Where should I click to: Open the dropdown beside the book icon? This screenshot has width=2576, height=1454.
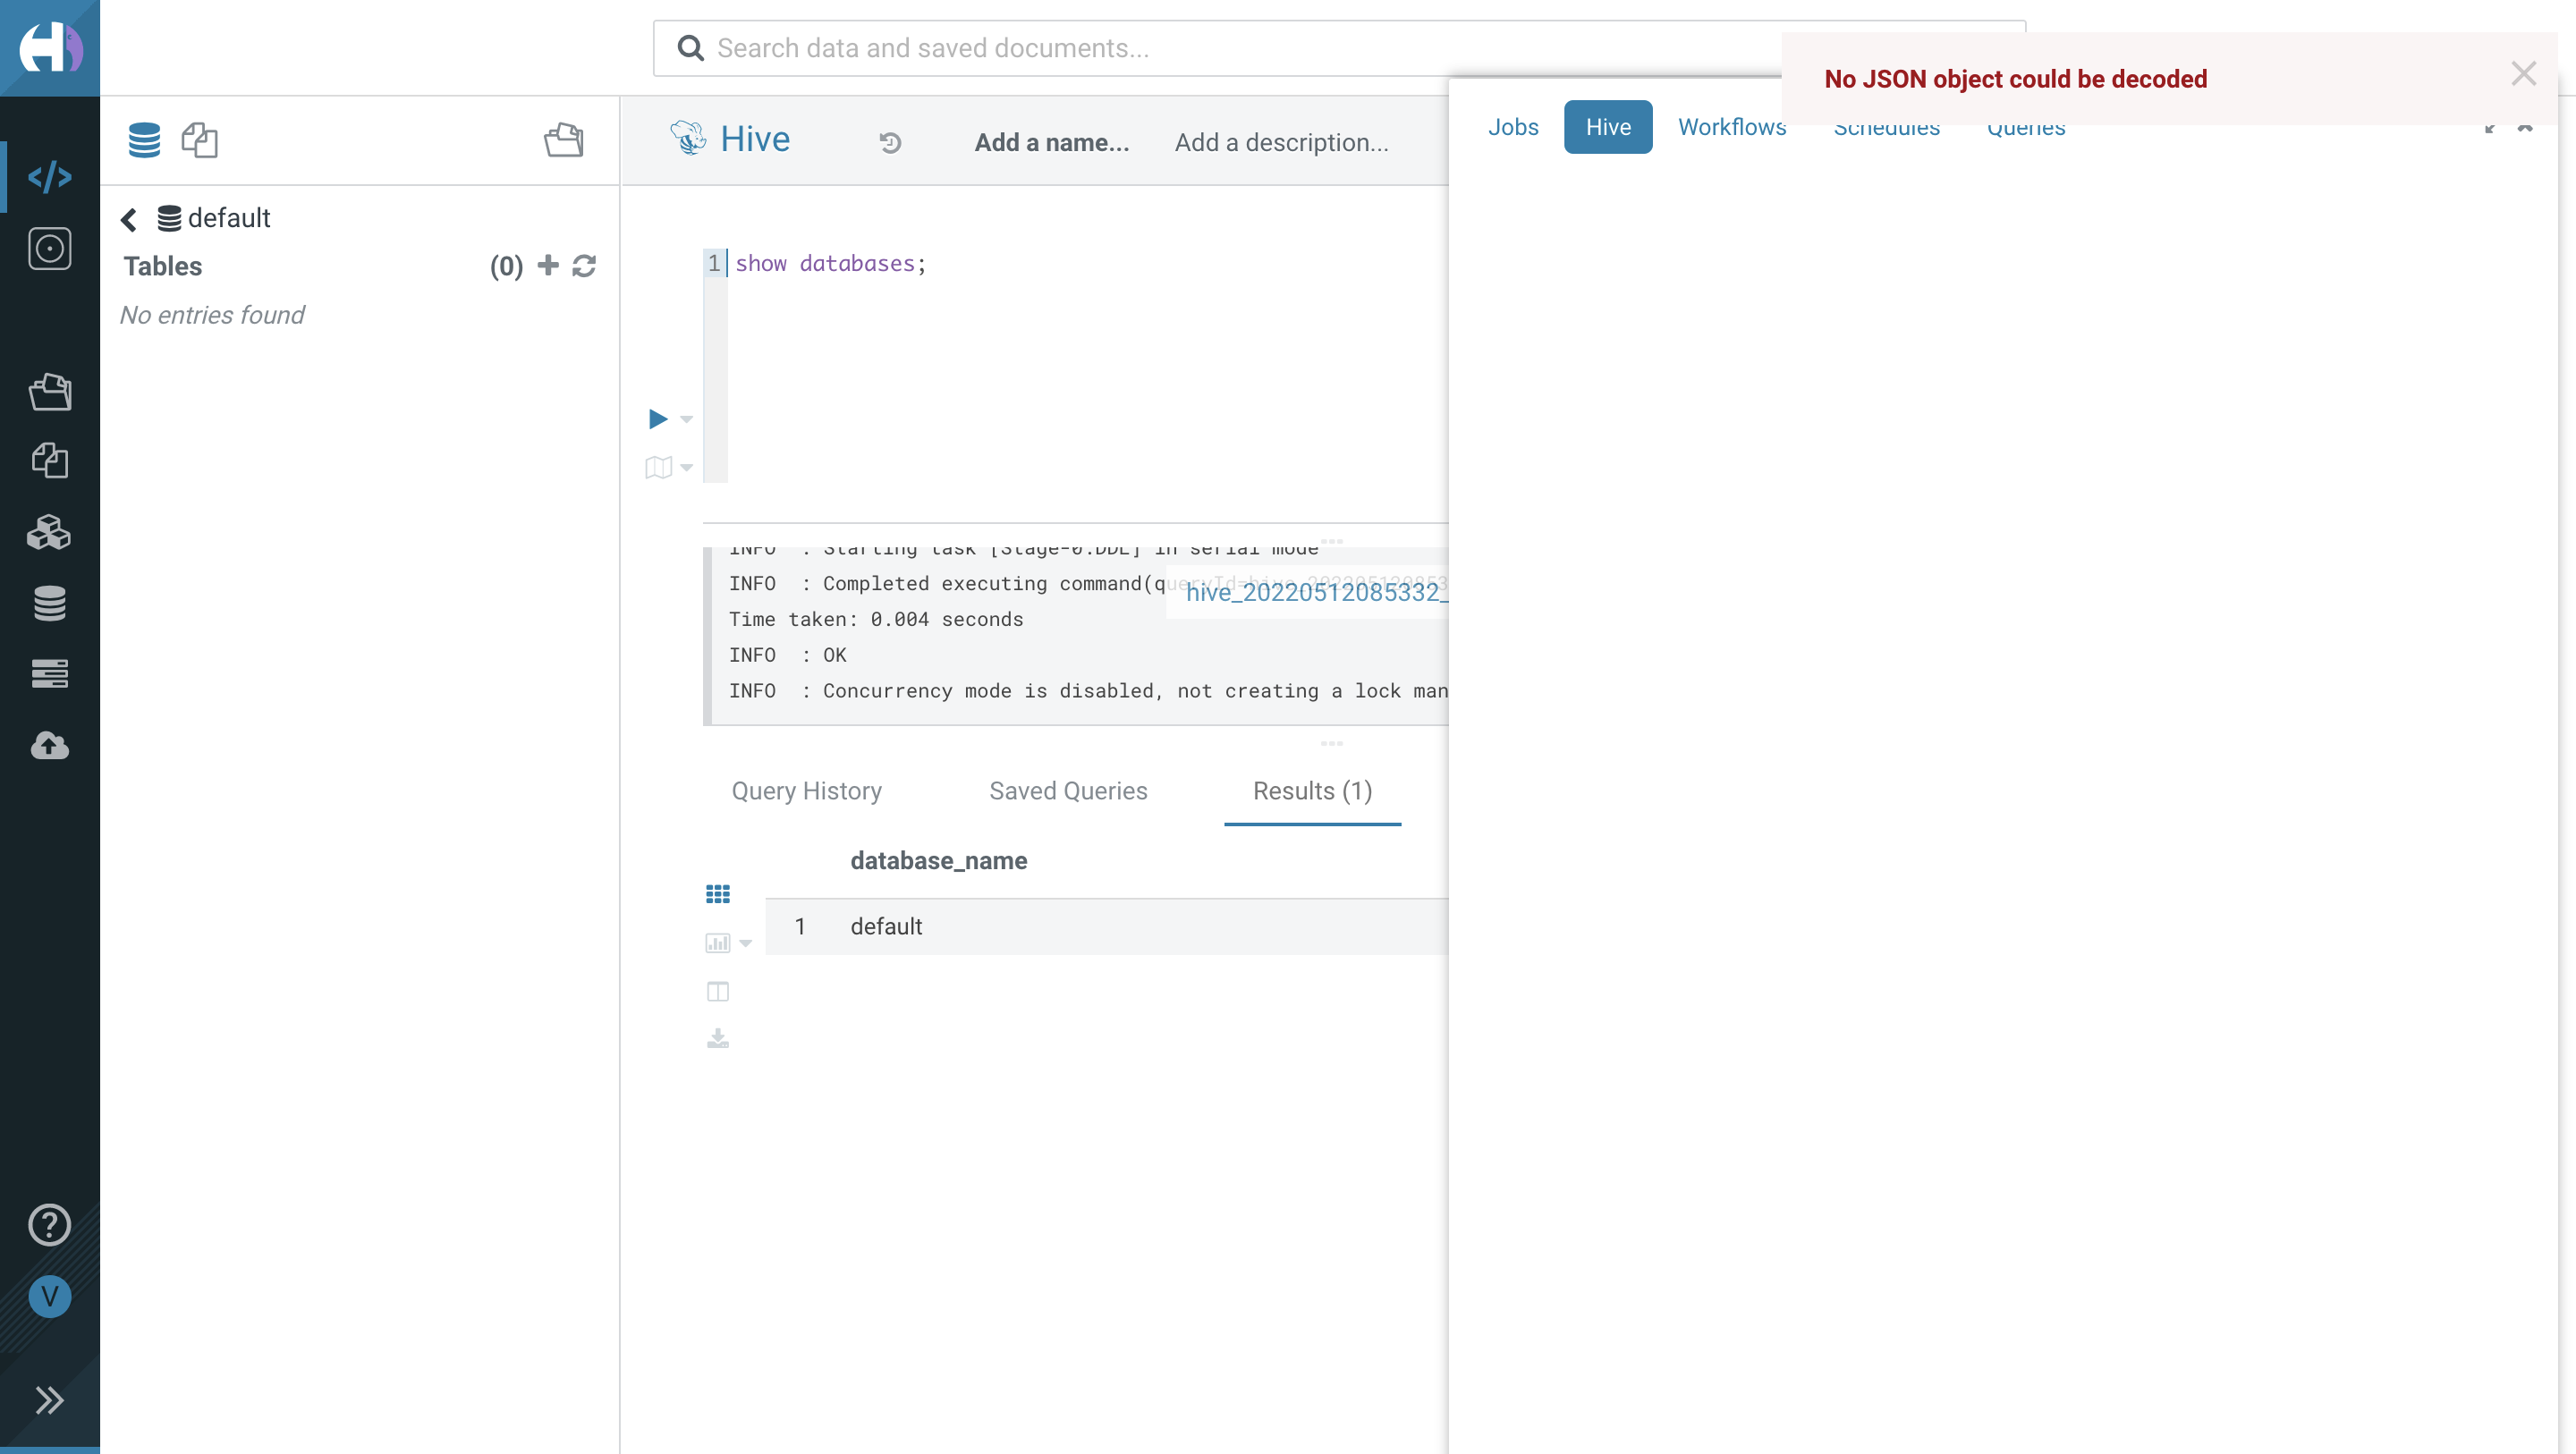click(687, 467)
